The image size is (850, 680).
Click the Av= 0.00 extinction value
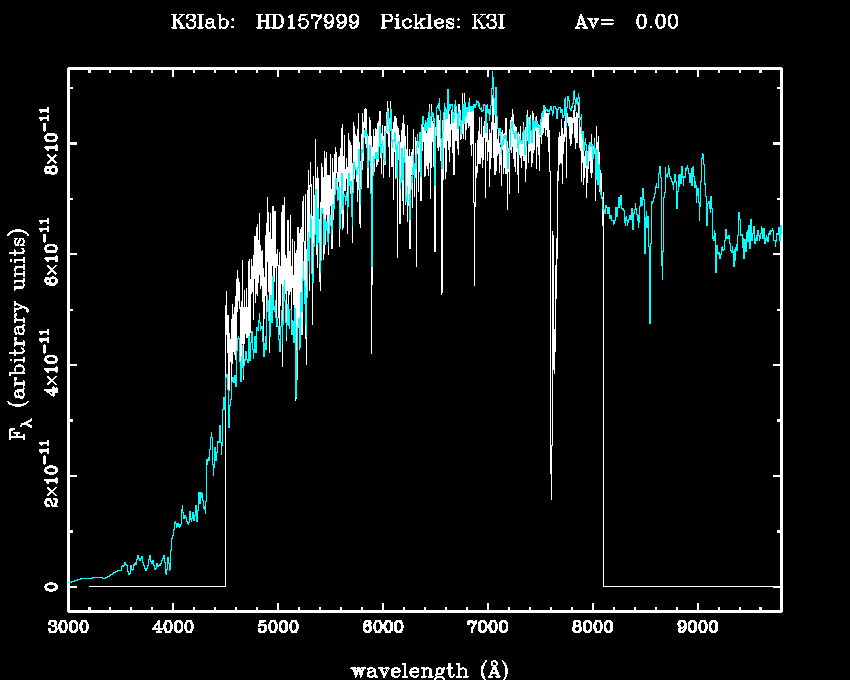[626, 22]
